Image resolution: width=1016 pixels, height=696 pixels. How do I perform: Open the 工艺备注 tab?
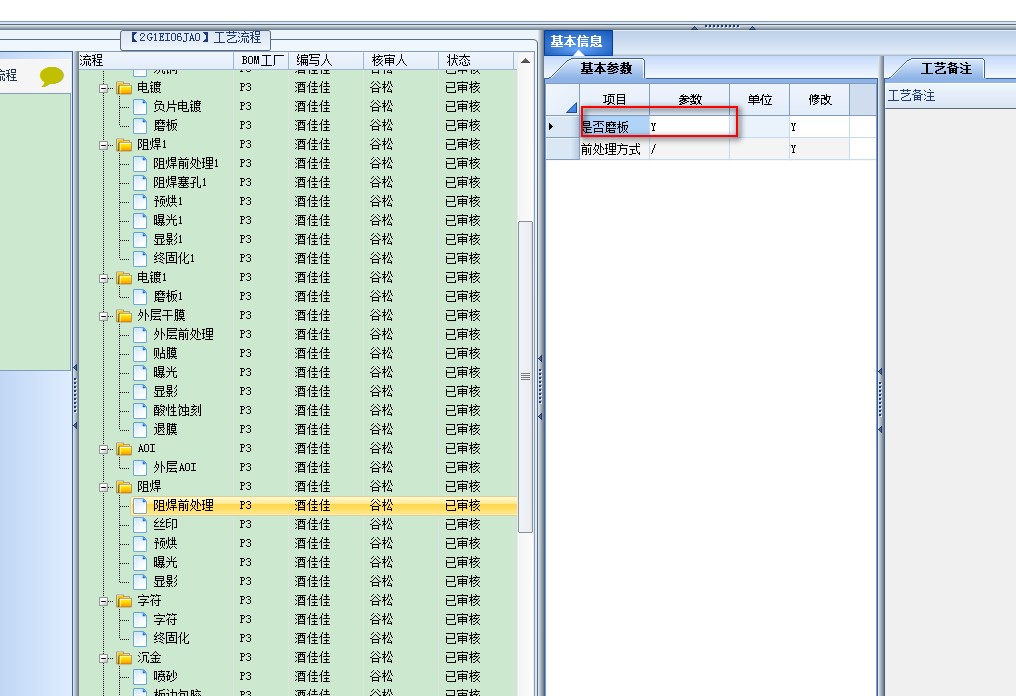[946, 69]
